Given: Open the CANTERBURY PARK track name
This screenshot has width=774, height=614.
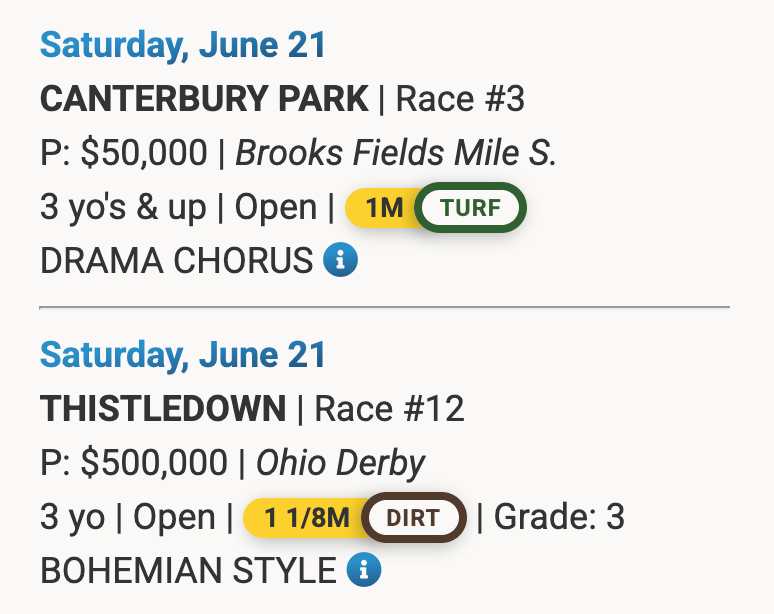Looking at the screenshot, I should pos(204,100).
